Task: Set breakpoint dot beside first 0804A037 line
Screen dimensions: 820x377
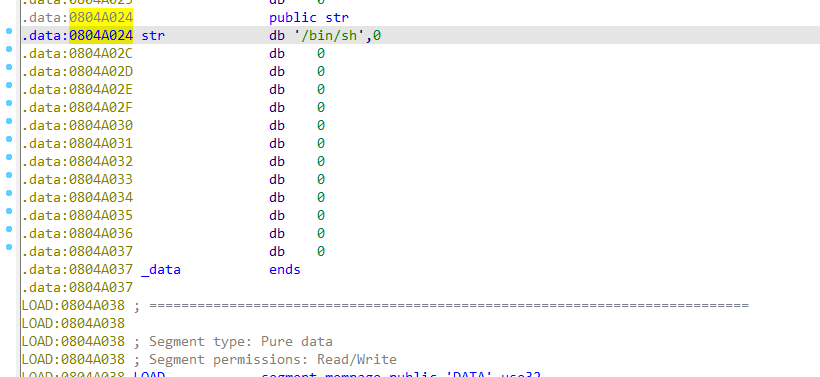Action: coord(9,247)
